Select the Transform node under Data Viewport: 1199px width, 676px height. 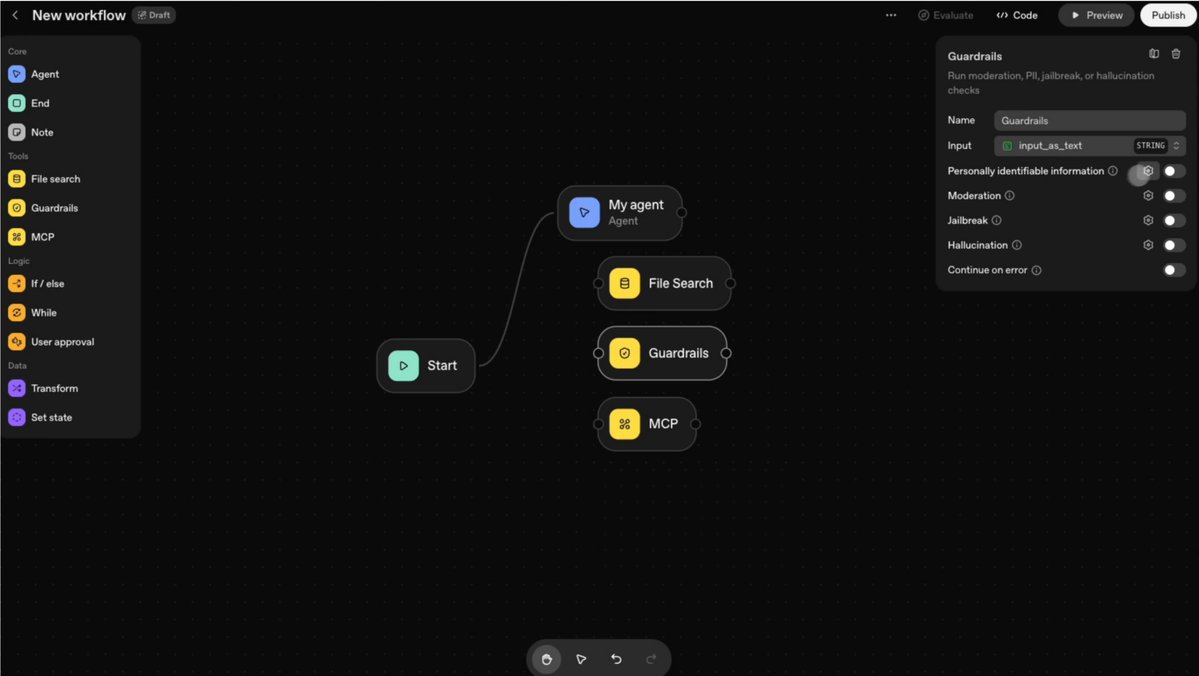click(x=54, y=388)
